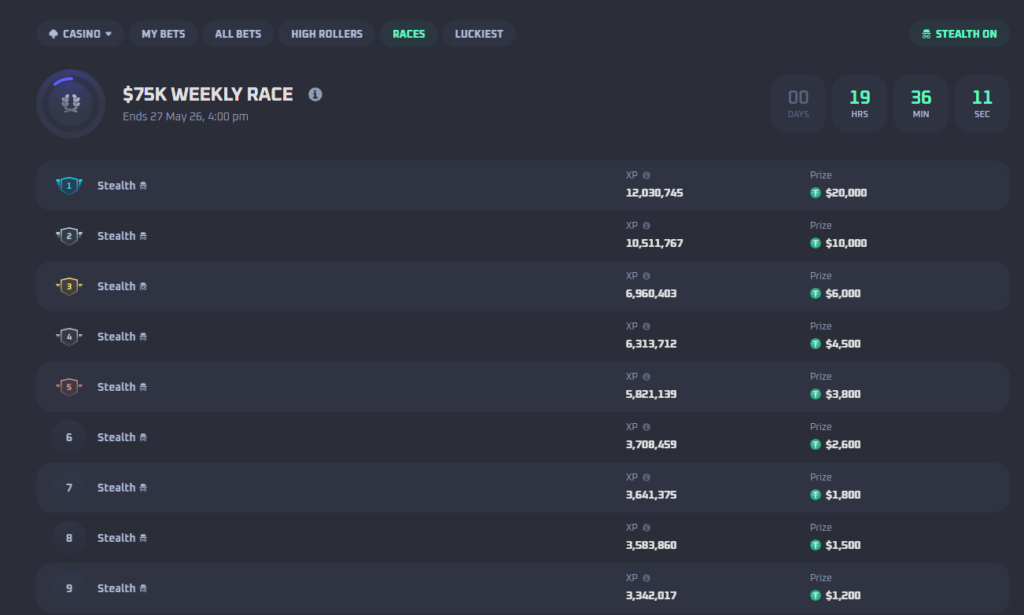
Task: Click the XP value 6,313,712
Action: (651, 343)
